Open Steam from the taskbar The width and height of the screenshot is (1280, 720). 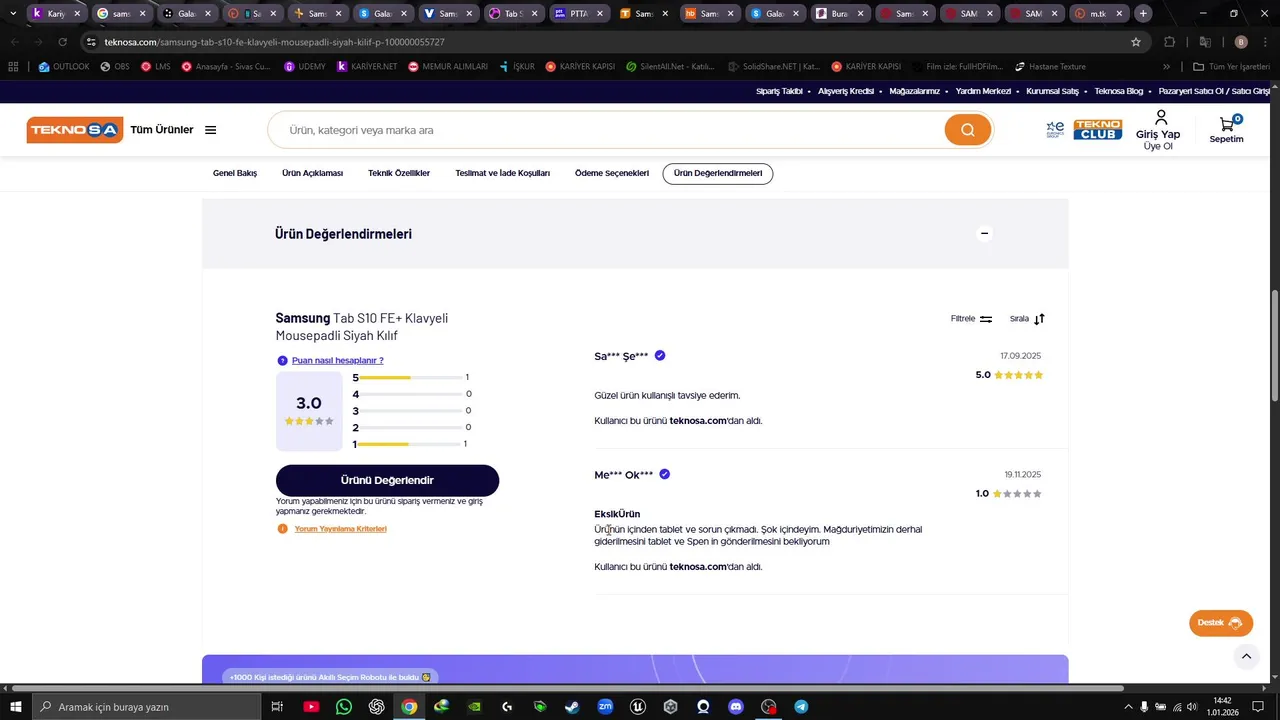(x=572, y=707)
